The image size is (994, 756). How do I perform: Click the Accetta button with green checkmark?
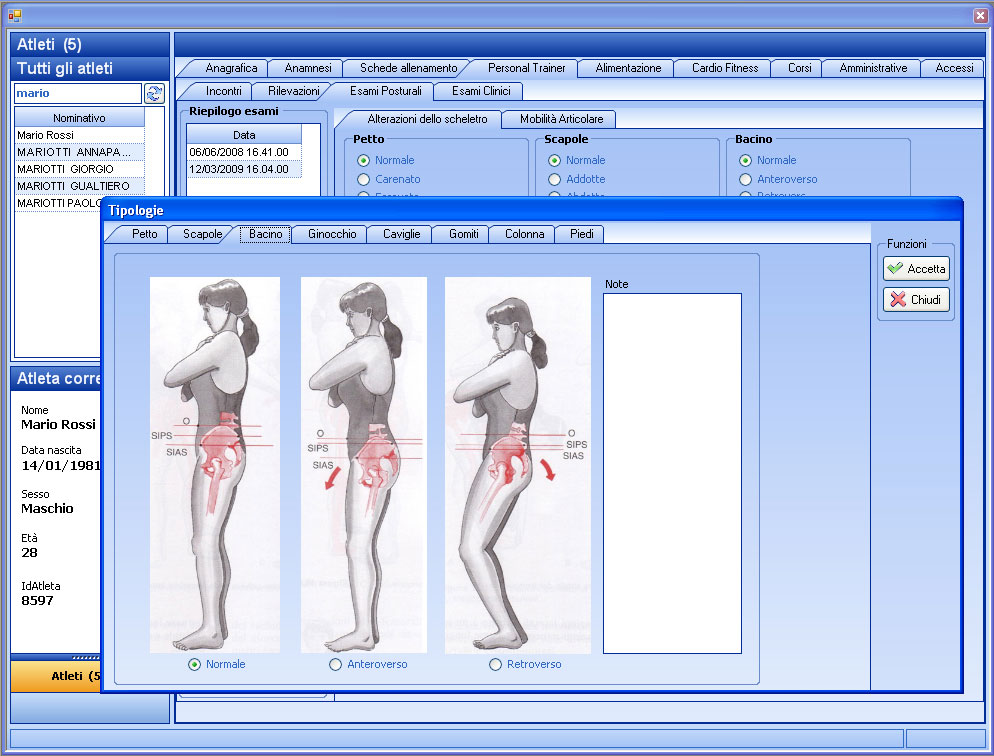pos(916,269)
